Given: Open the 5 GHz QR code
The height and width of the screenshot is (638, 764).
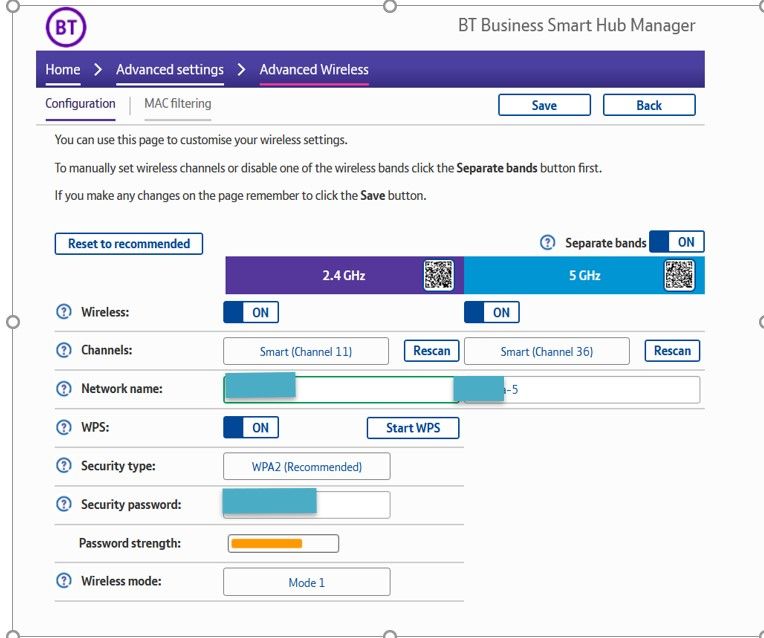Looking at the screenshot, I should click(679, 275).
